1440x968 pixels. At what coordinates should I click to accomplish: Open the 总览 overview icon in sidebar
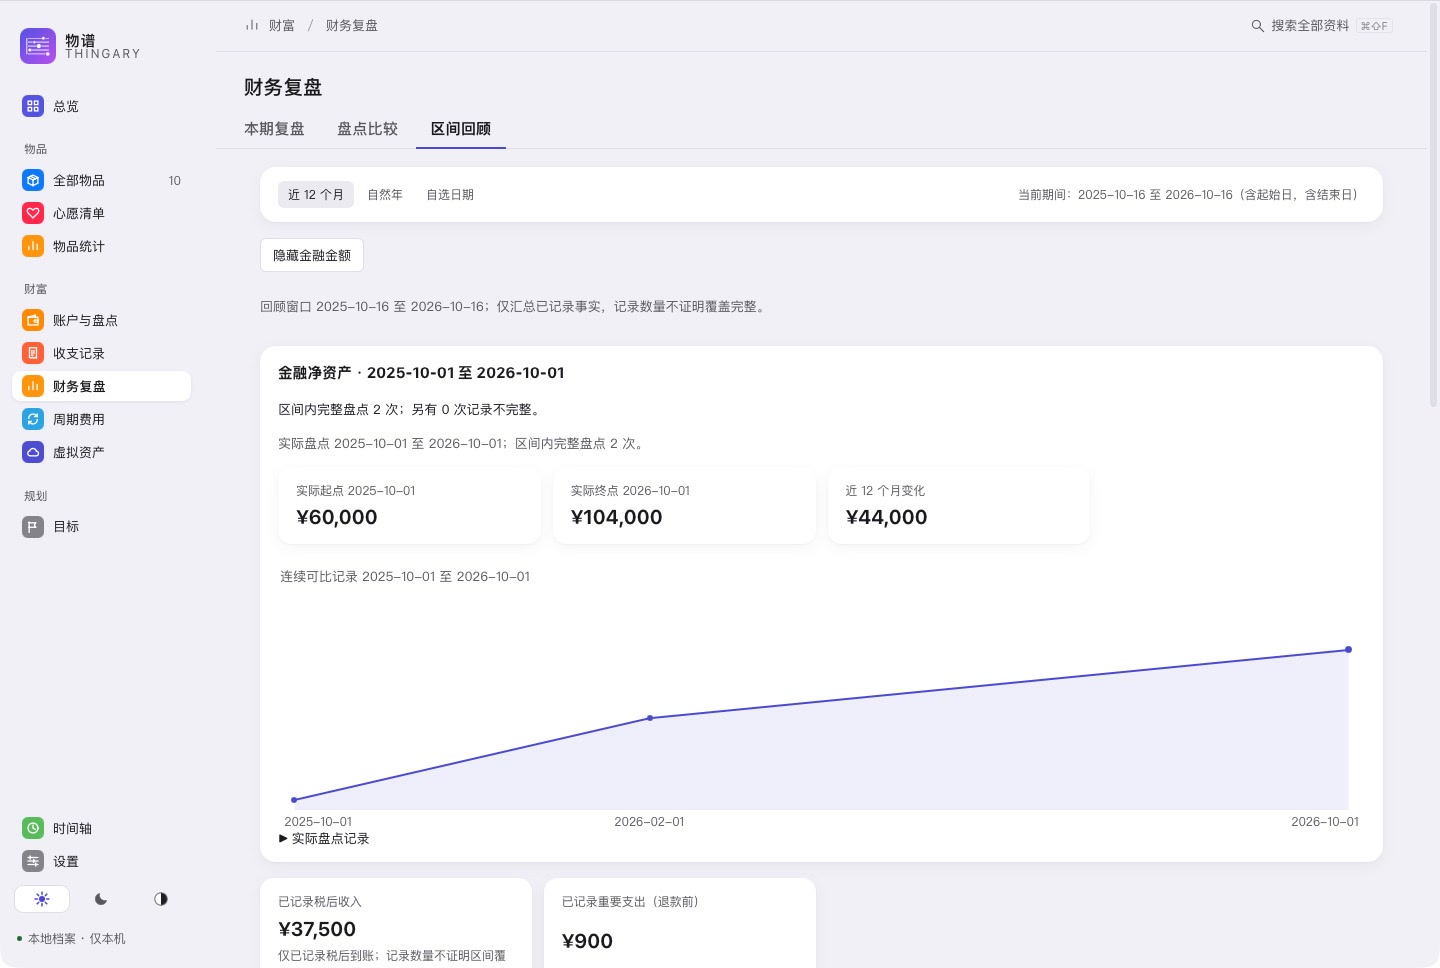33,106
